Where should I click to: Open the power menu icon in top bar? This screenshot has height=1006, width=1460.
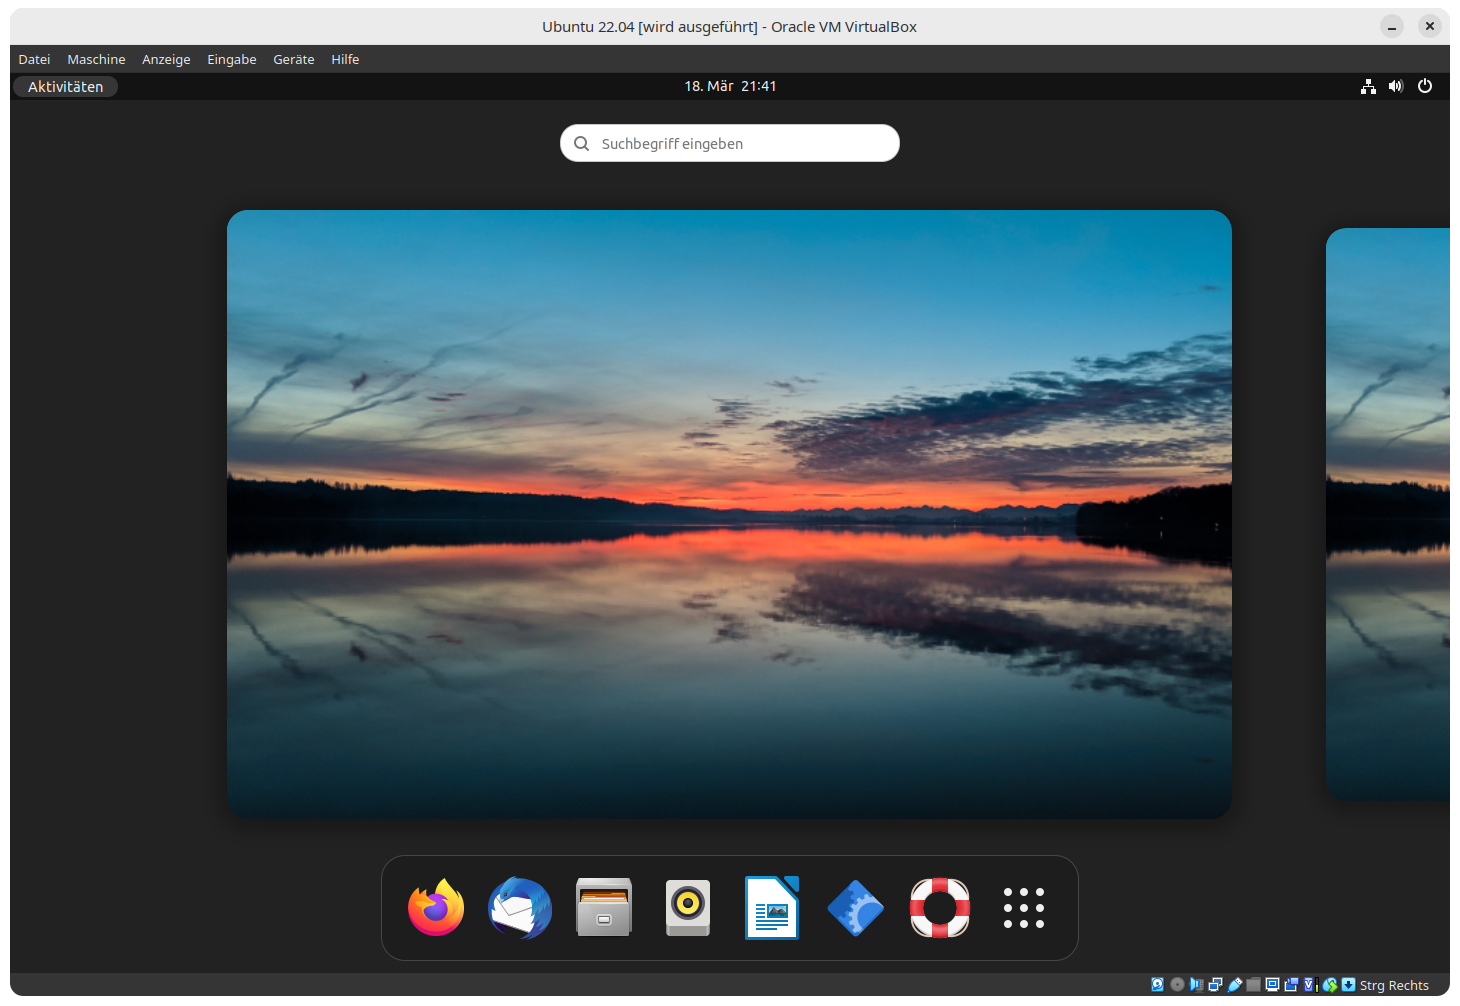click(x=1425, y=86)
